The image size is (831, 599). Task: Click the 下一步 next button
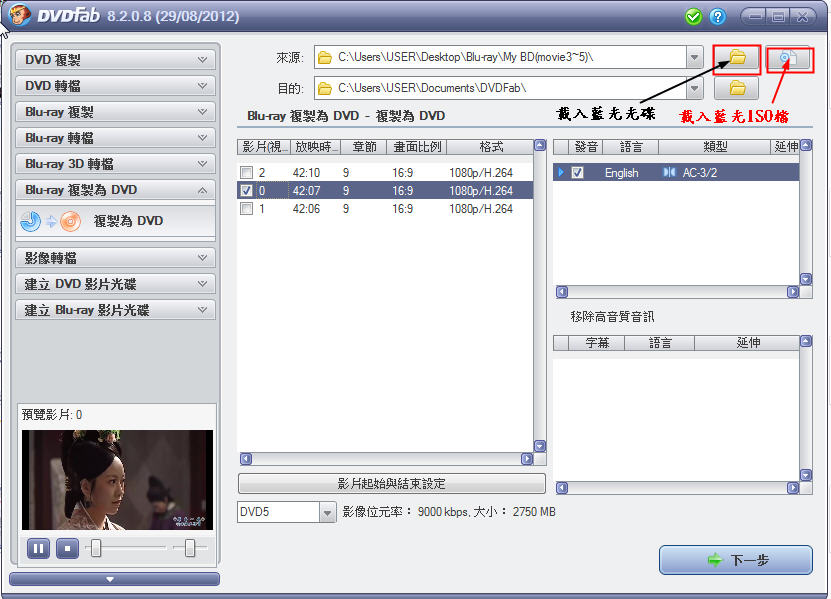point(736,560)
